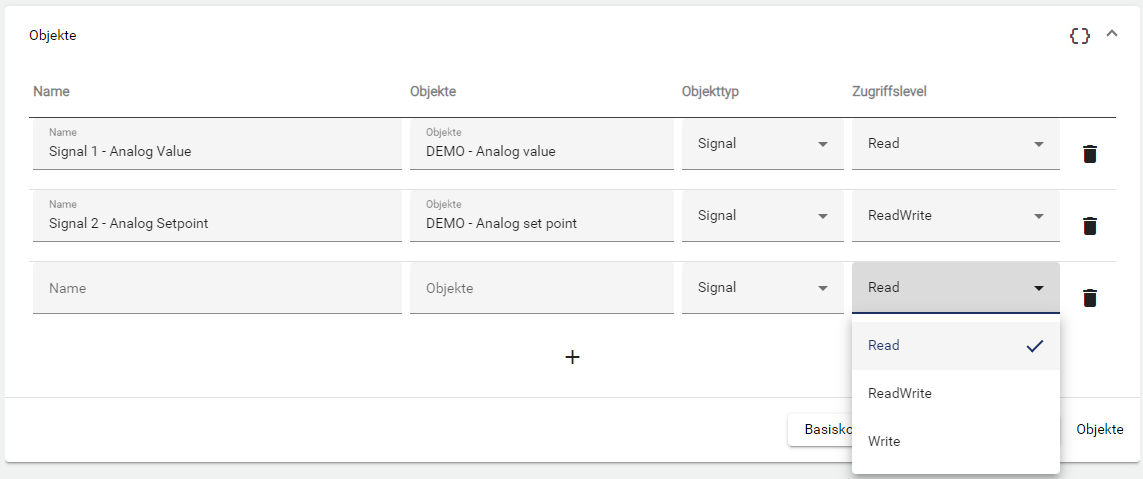This screenshot has height=479, width=1143.
Task: Edit the DEMO - Analog set point field
Action: pos(541,224)
